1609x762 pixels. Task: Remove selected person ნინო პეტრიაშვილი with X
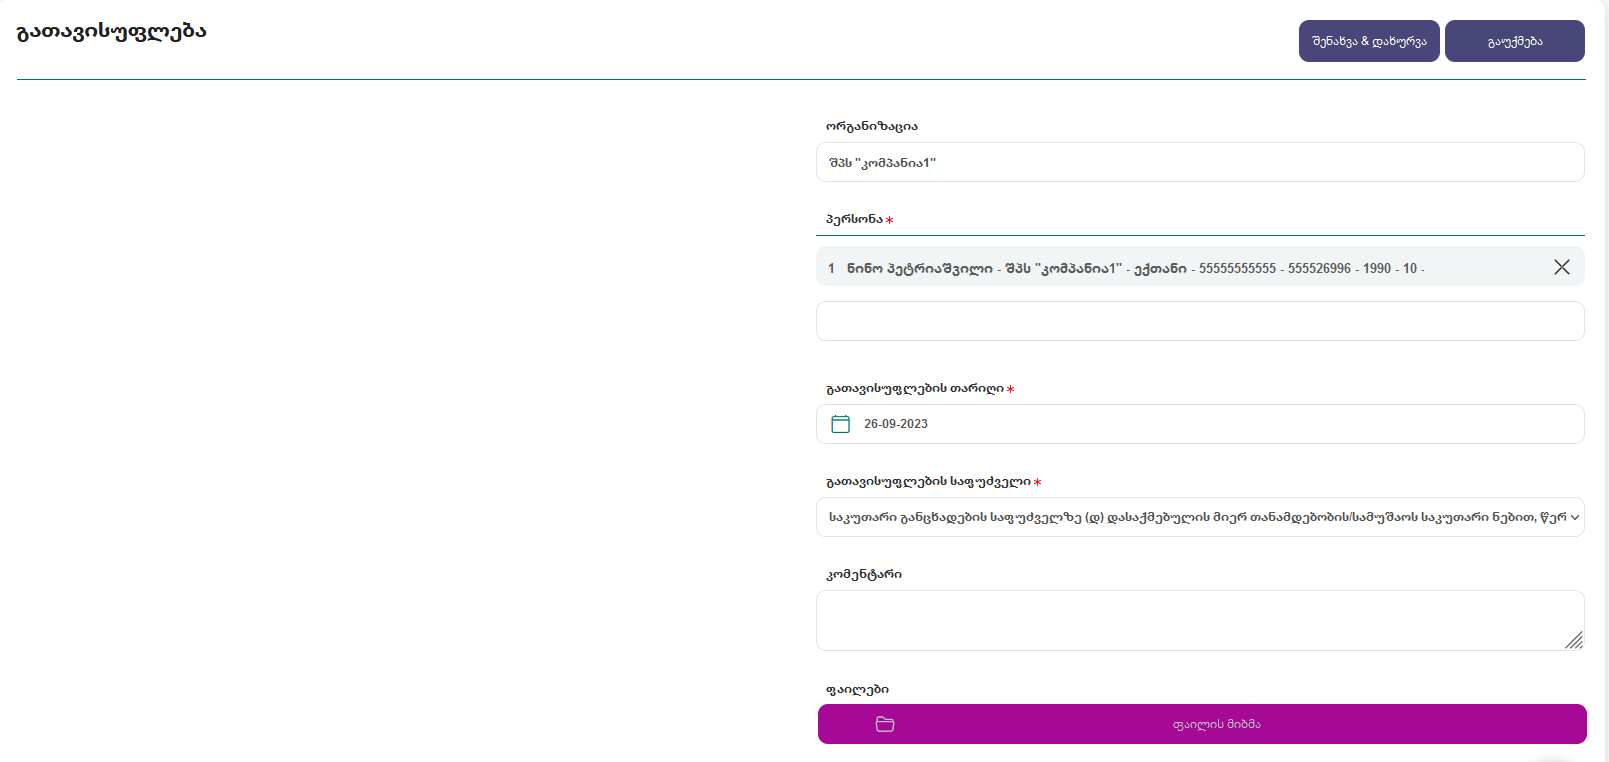(x=1562, y=267)
